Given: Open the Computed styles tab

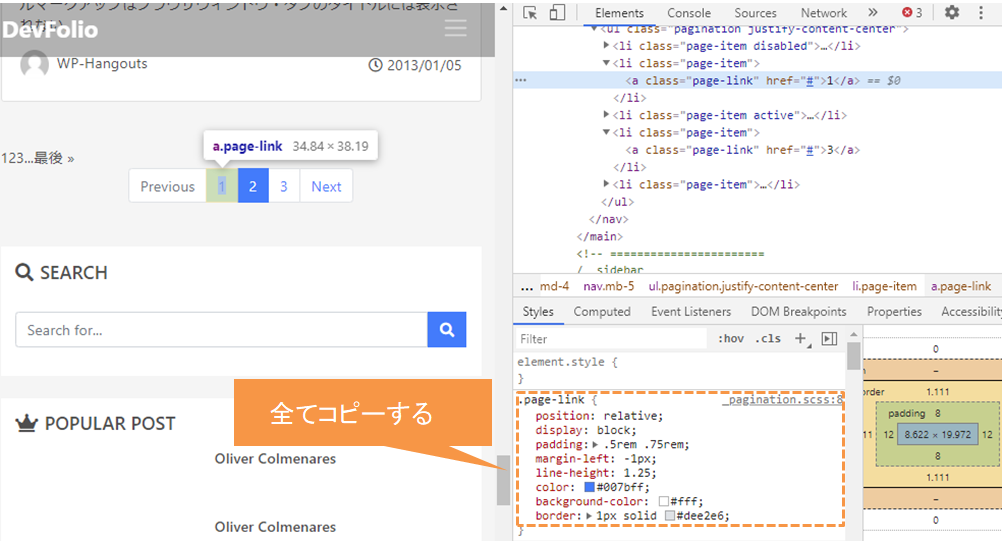Looking at the screenshot, I should pos(601,312).
